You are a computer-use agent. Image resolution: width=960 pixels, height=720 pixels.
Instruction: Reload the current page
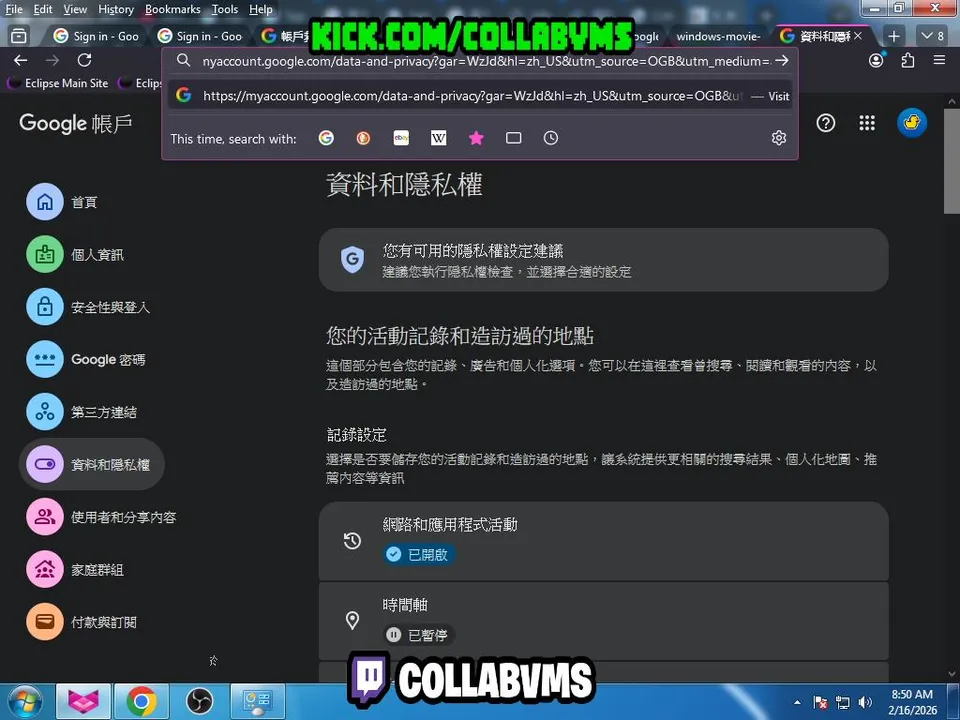(x=84, y=60)
